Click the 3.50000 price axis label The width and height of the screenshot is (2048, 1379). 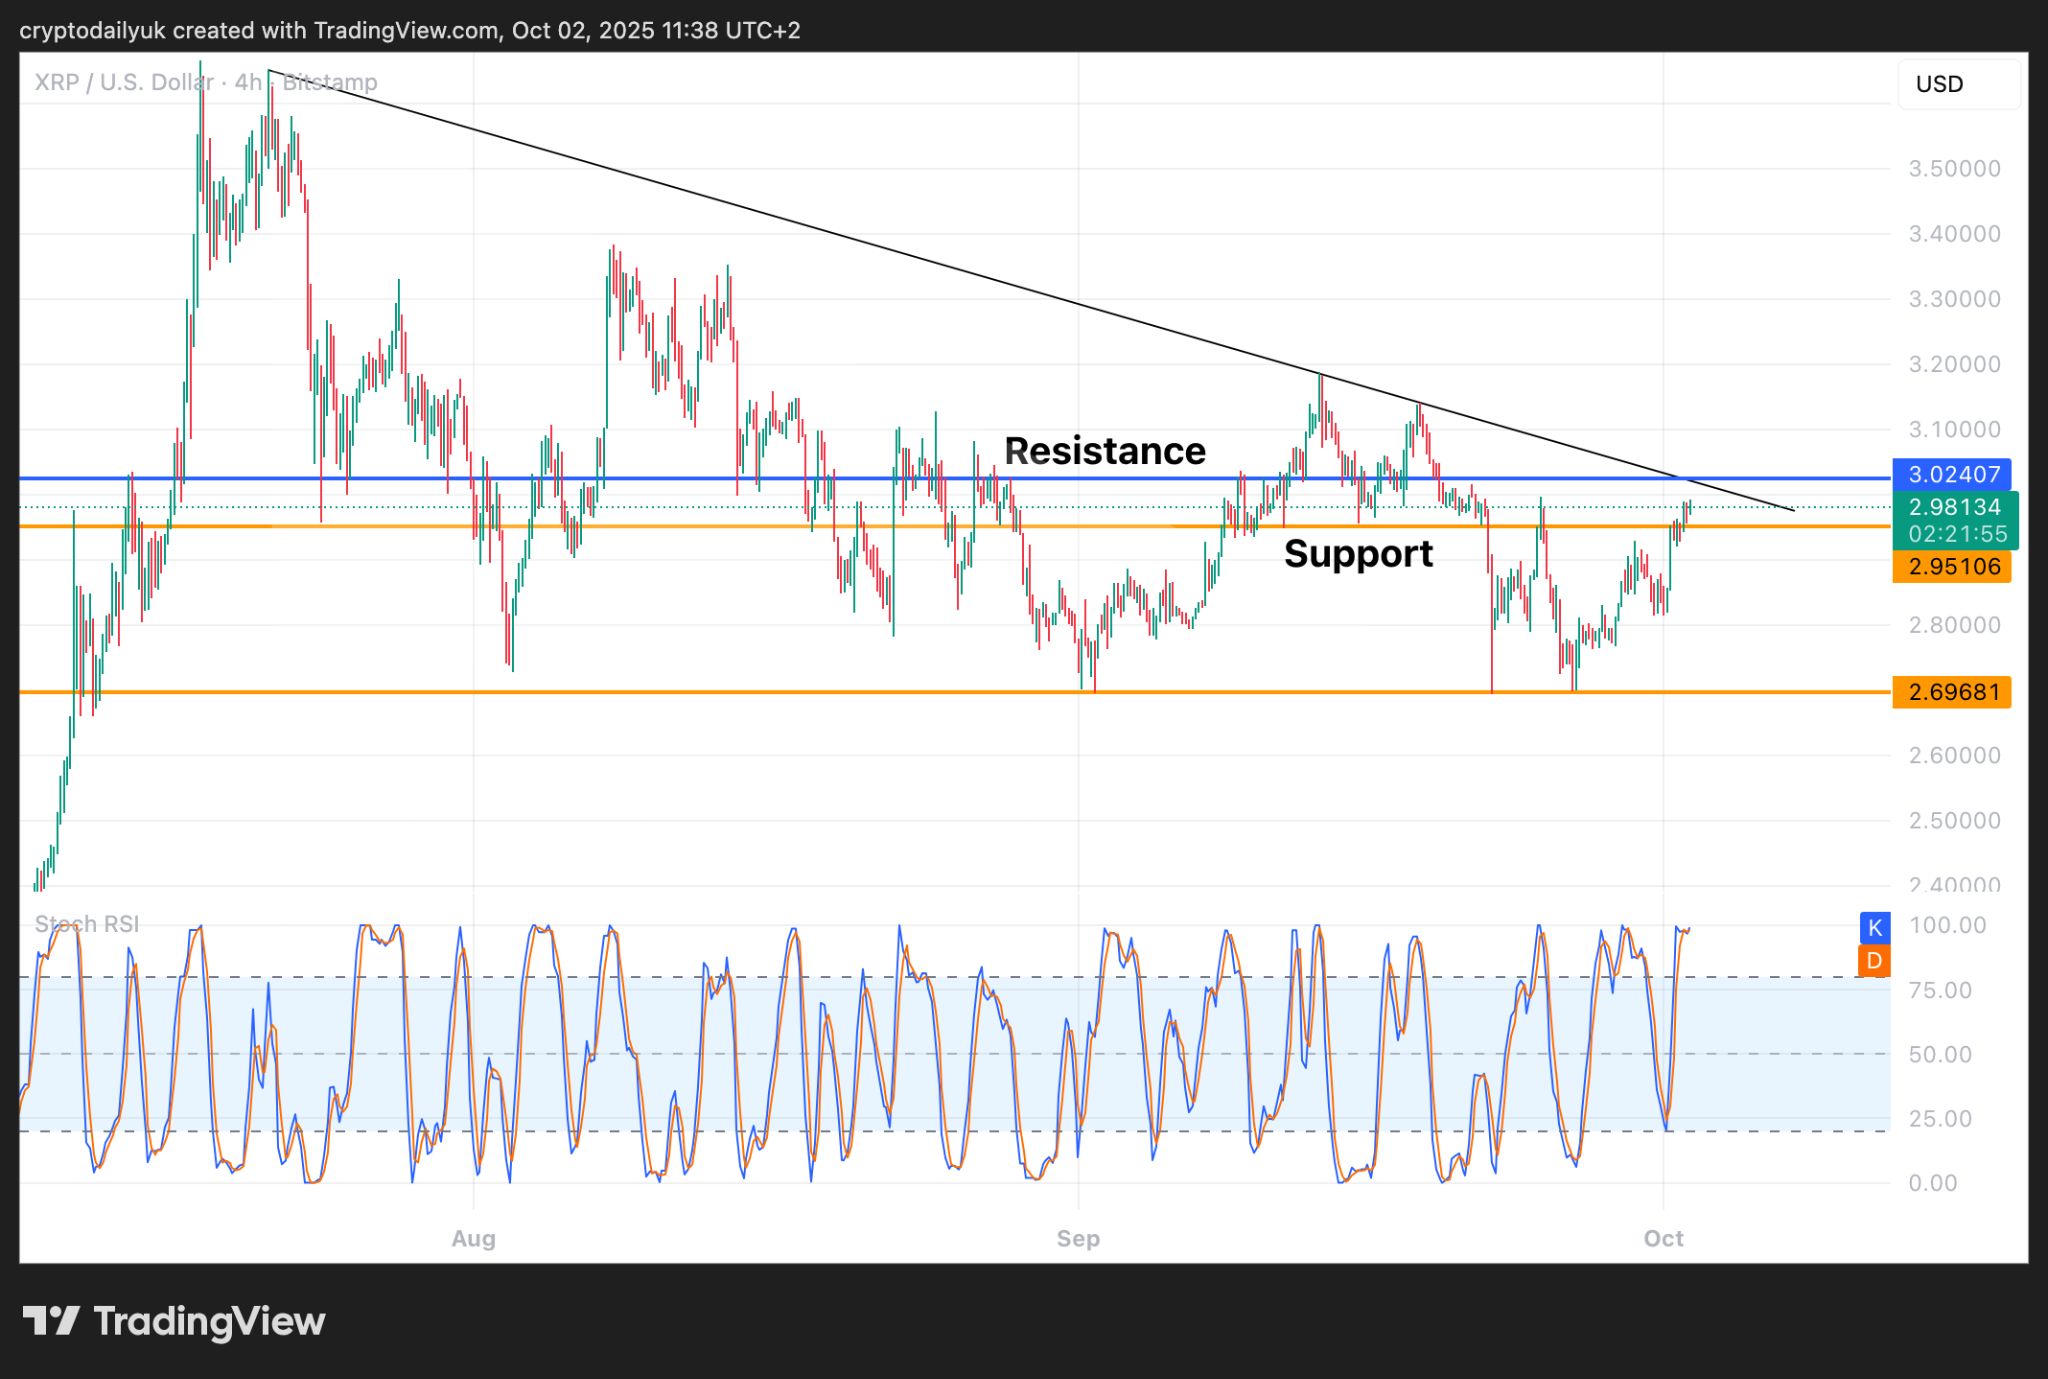pyautogui.click(x=1954, y=168)
